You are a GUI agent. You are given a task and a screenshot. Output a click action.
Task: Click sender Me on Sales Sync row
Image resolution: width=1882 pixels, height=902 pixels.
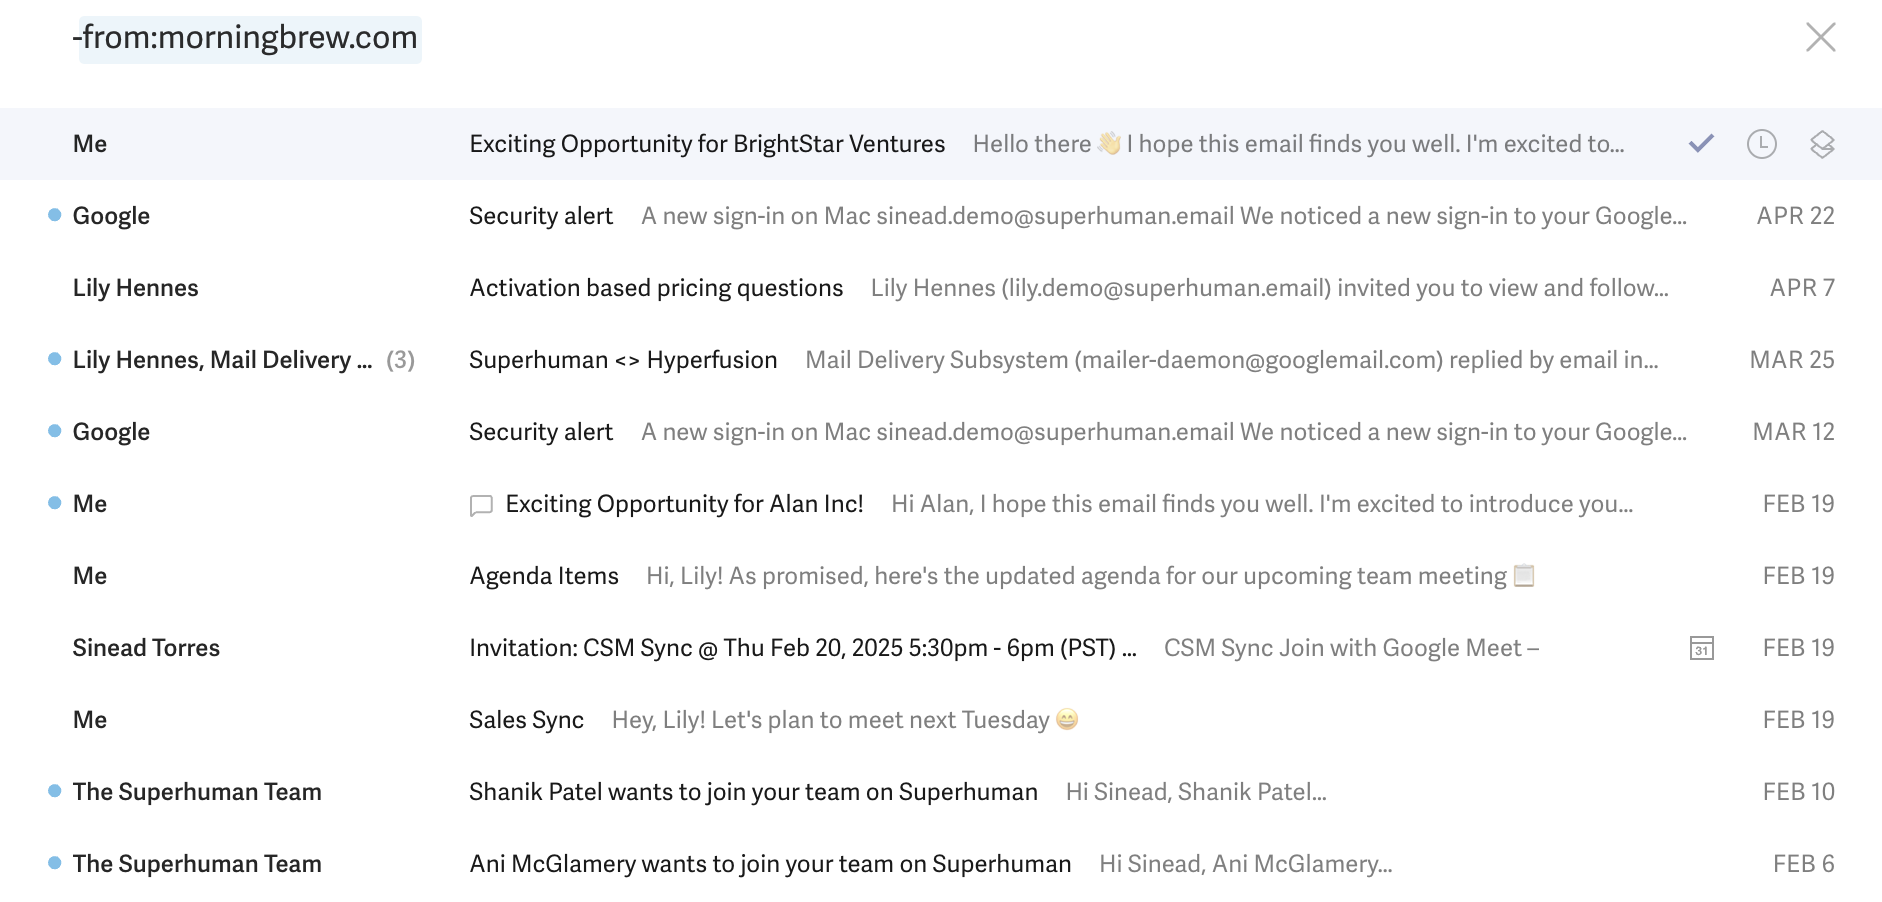pos(90,720)
